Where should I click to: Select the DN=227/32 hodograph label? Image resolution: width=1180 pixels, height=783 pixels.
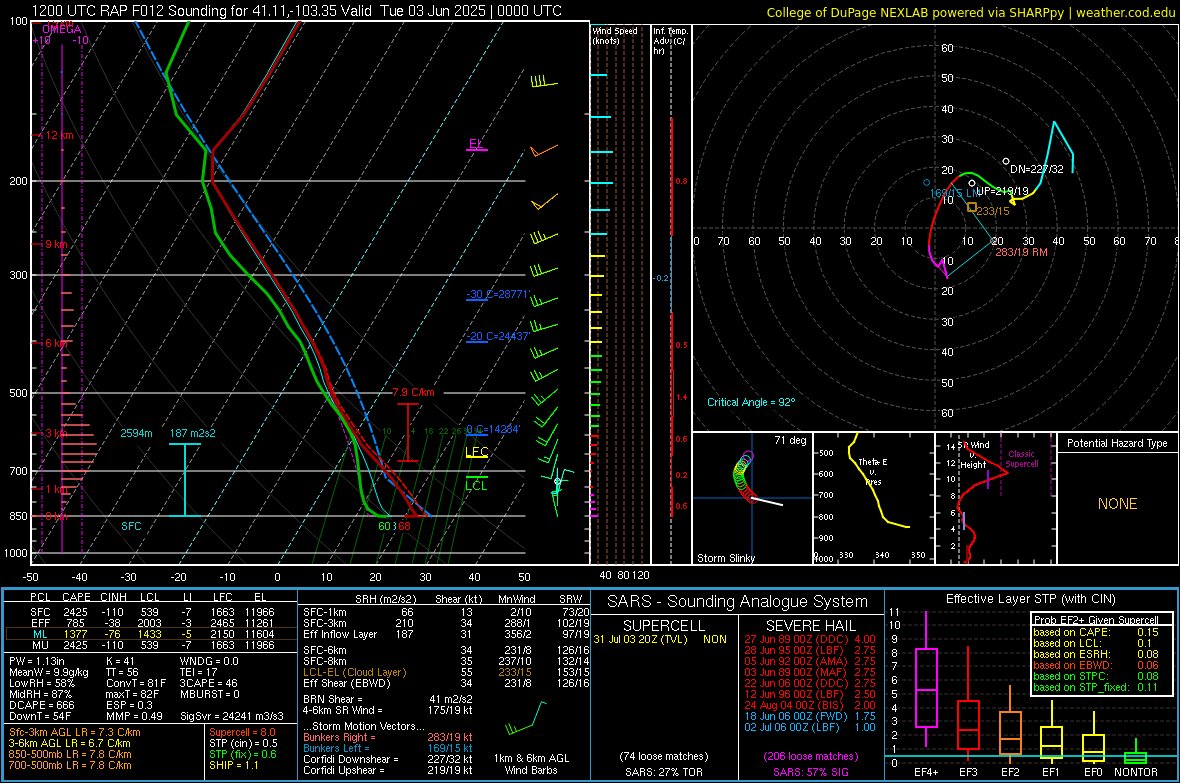pos(1036,169)
